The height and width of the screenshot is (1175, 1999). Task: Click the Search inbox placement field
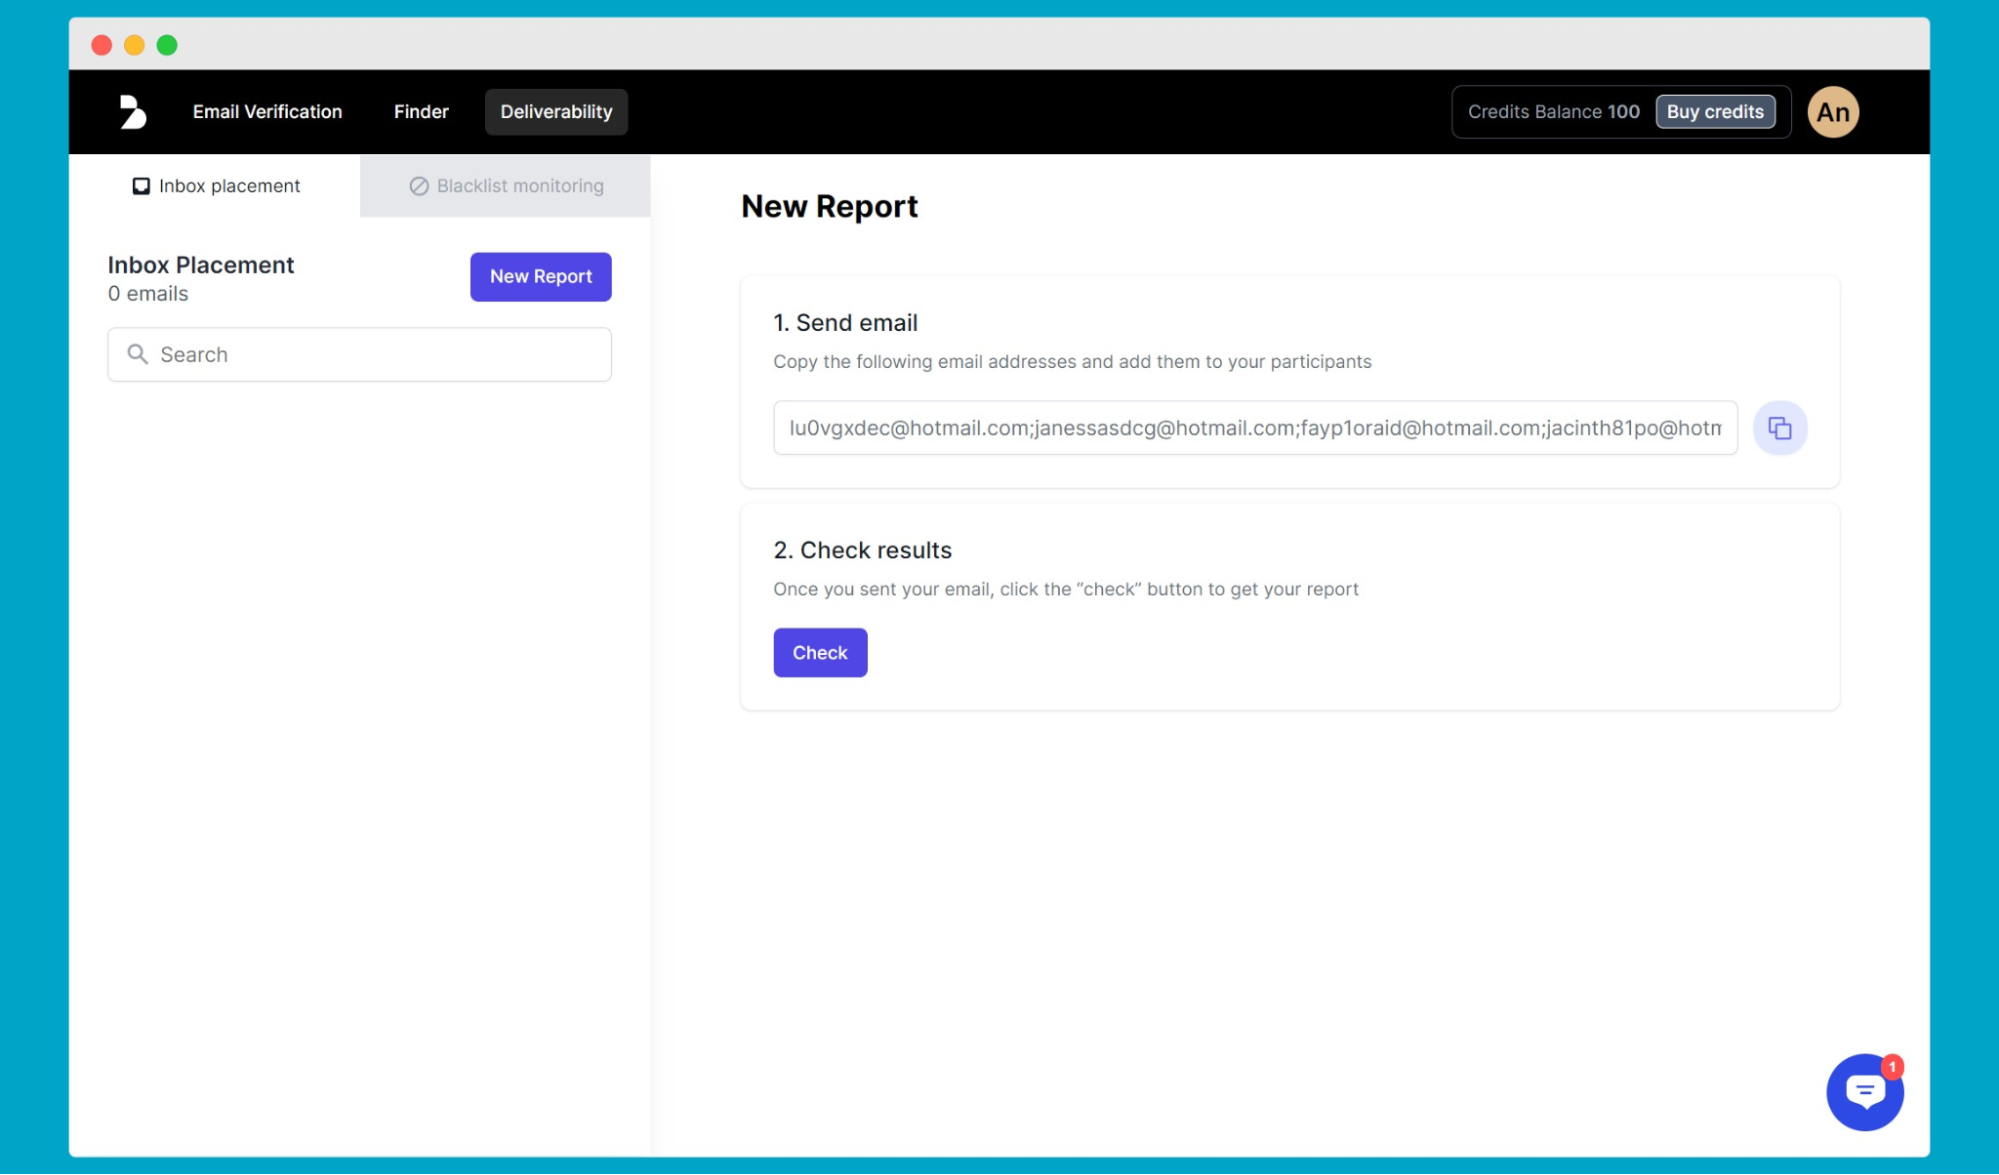tap(360, 354)
